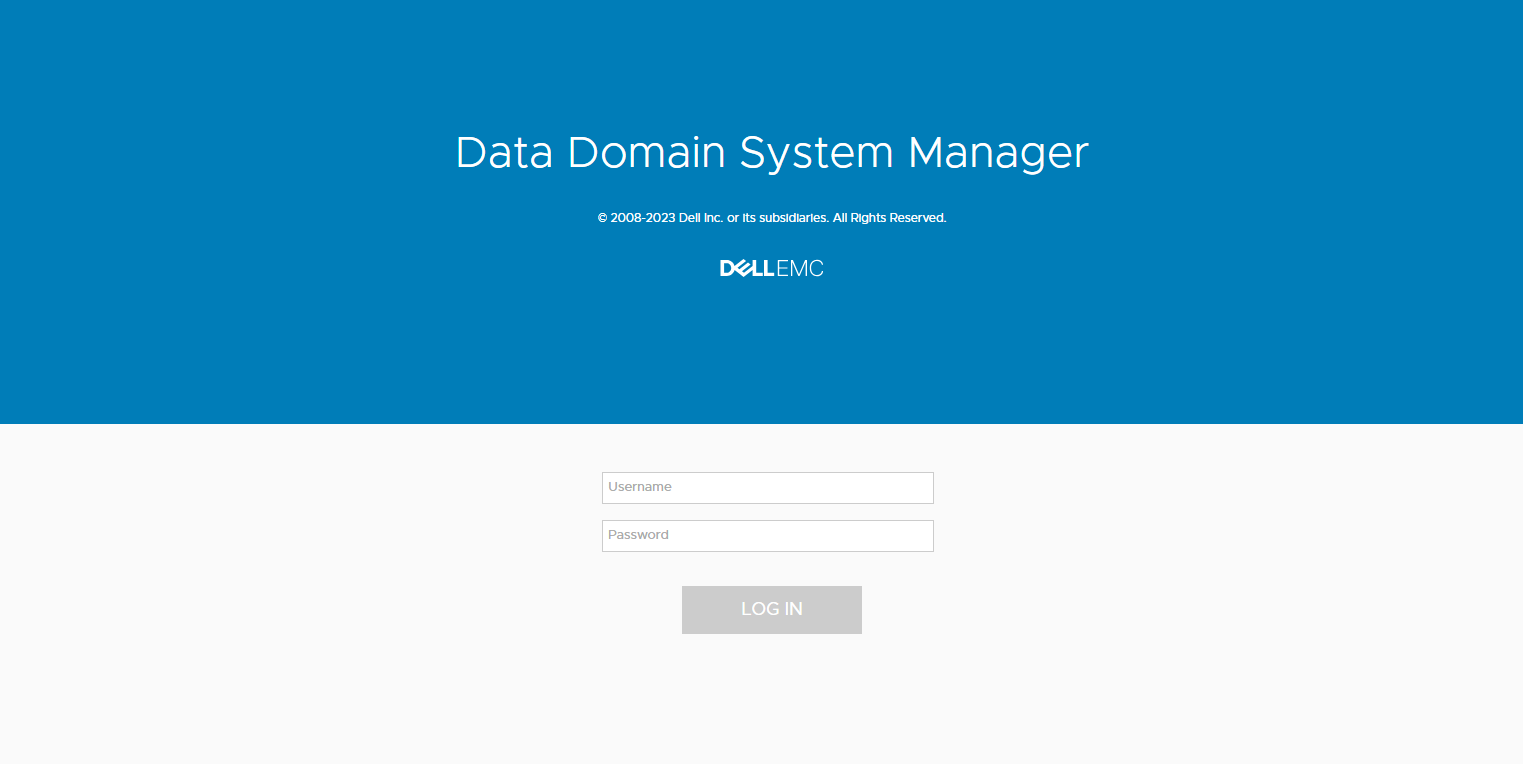1523x764 pixels.
Task: Click the word "System" in the title
Action: click(816, 153)
